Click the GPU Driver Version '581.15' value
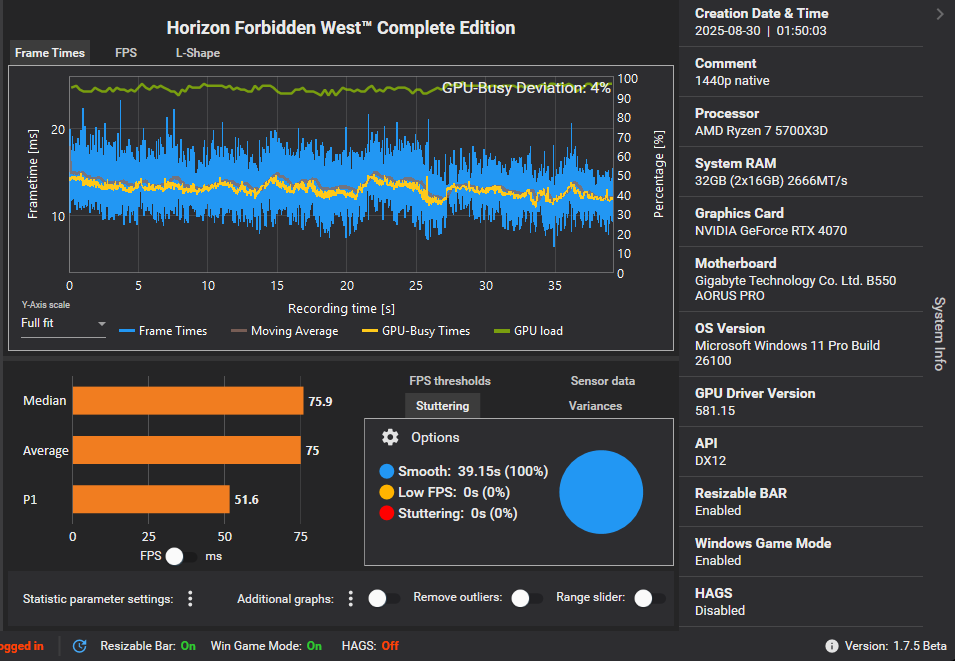 [x=715, y=411]
